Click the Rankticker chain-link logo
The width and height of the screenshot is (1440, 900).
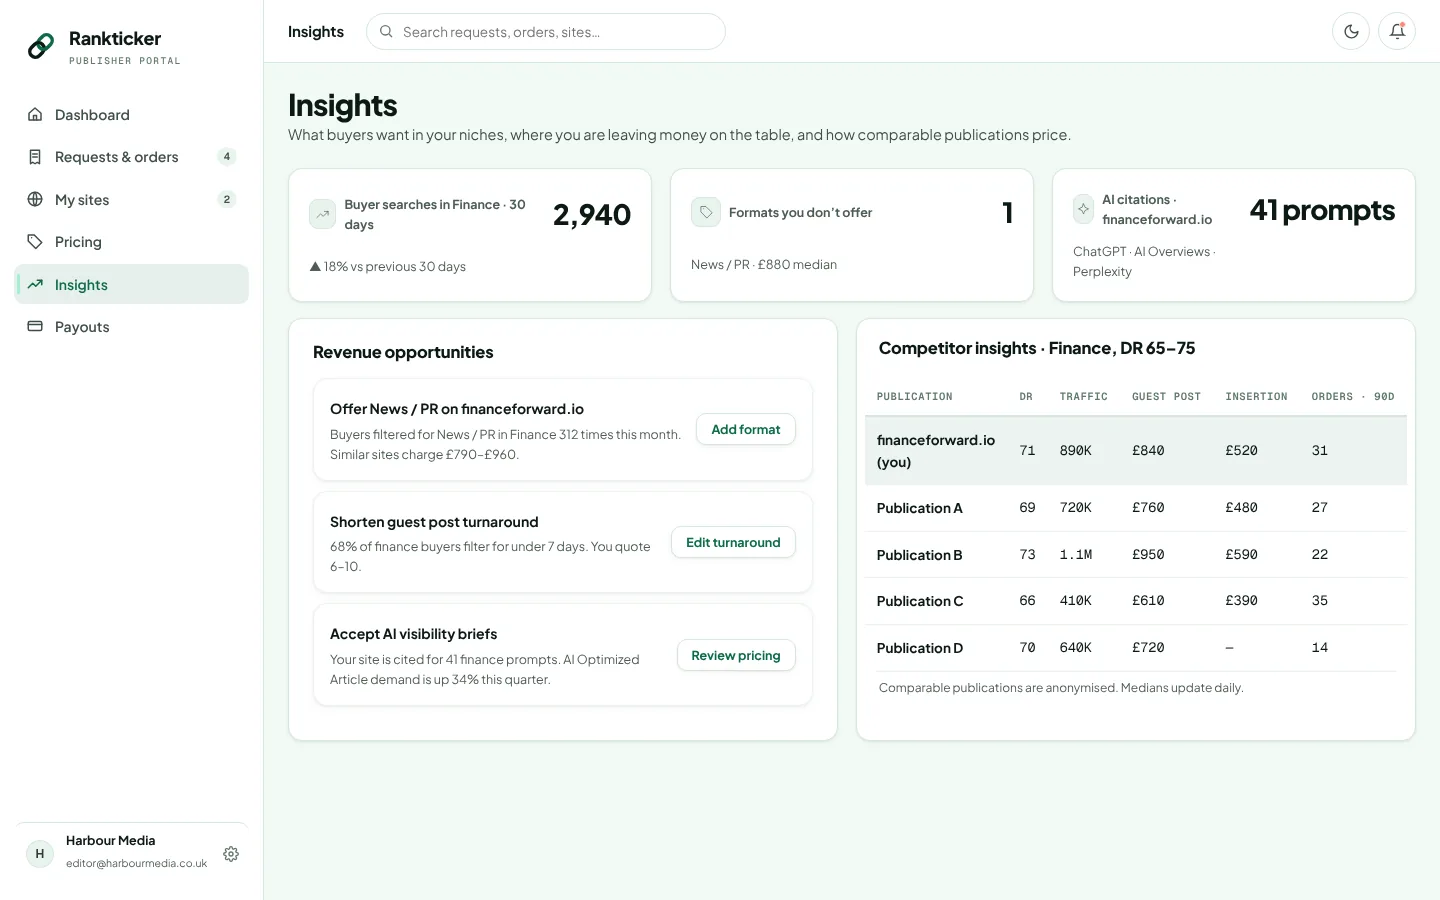point(41,46)
